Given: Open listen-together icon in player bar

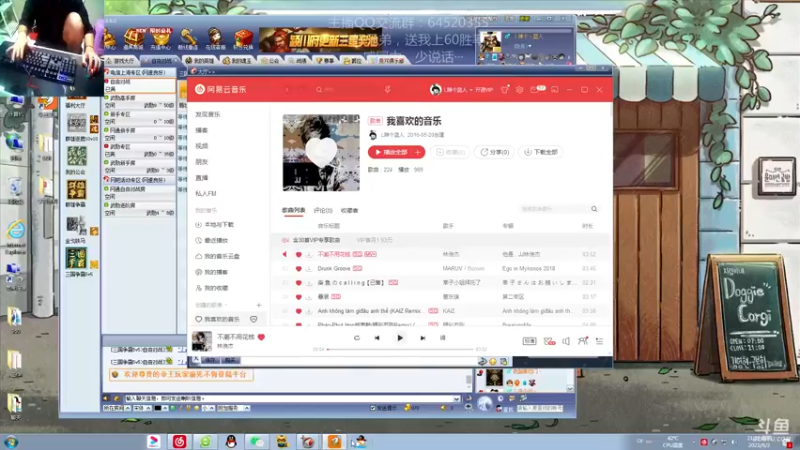Looking at the screenshot, I should point(583,341).
